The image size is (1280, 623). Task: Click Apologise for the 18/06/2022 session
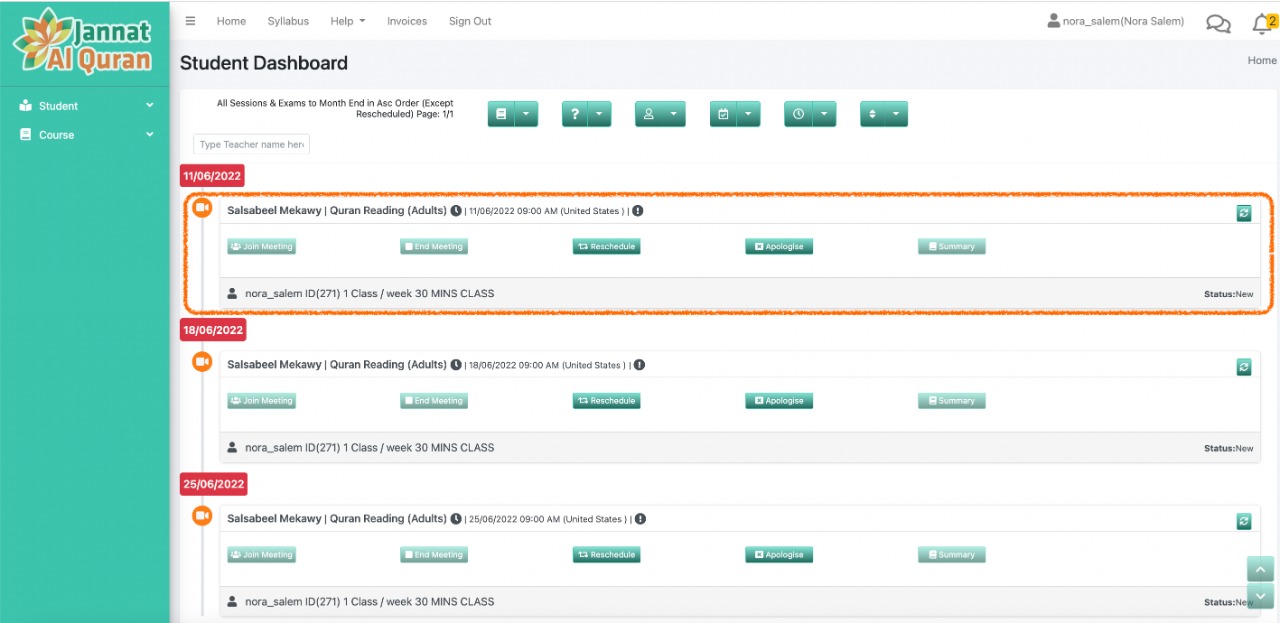(x=779, y=401)
